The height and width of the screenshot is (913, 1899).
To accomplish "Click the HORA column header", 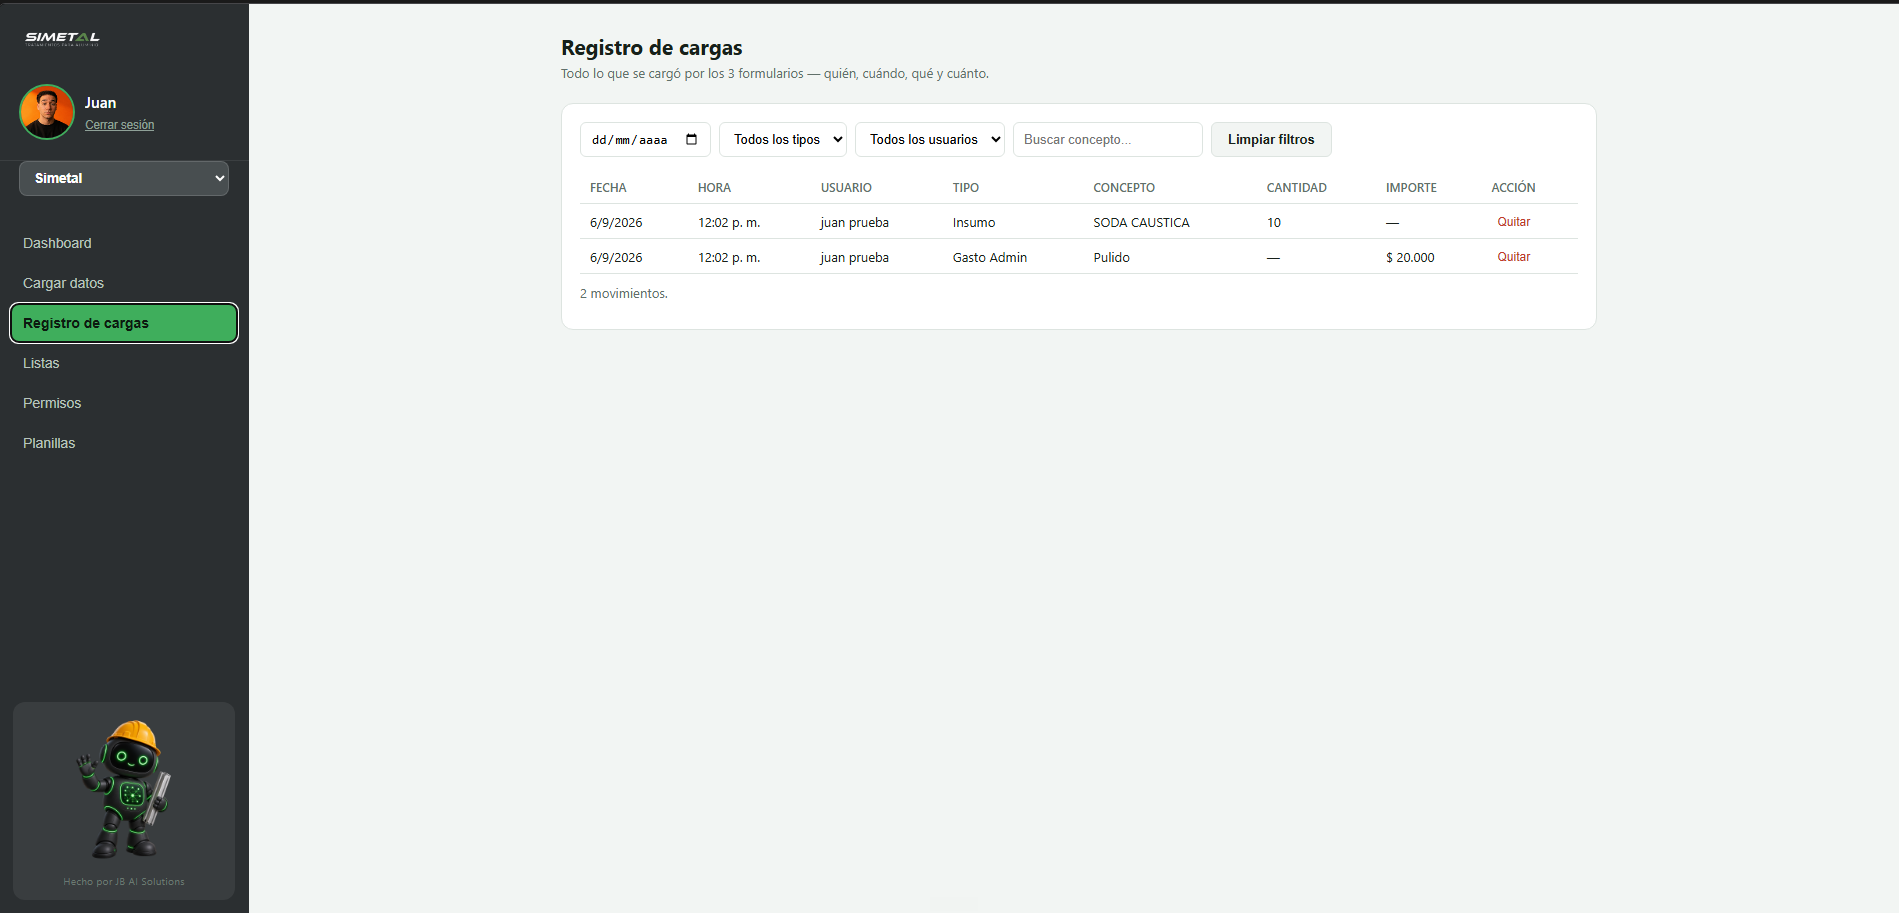I will tap(714, 187).
